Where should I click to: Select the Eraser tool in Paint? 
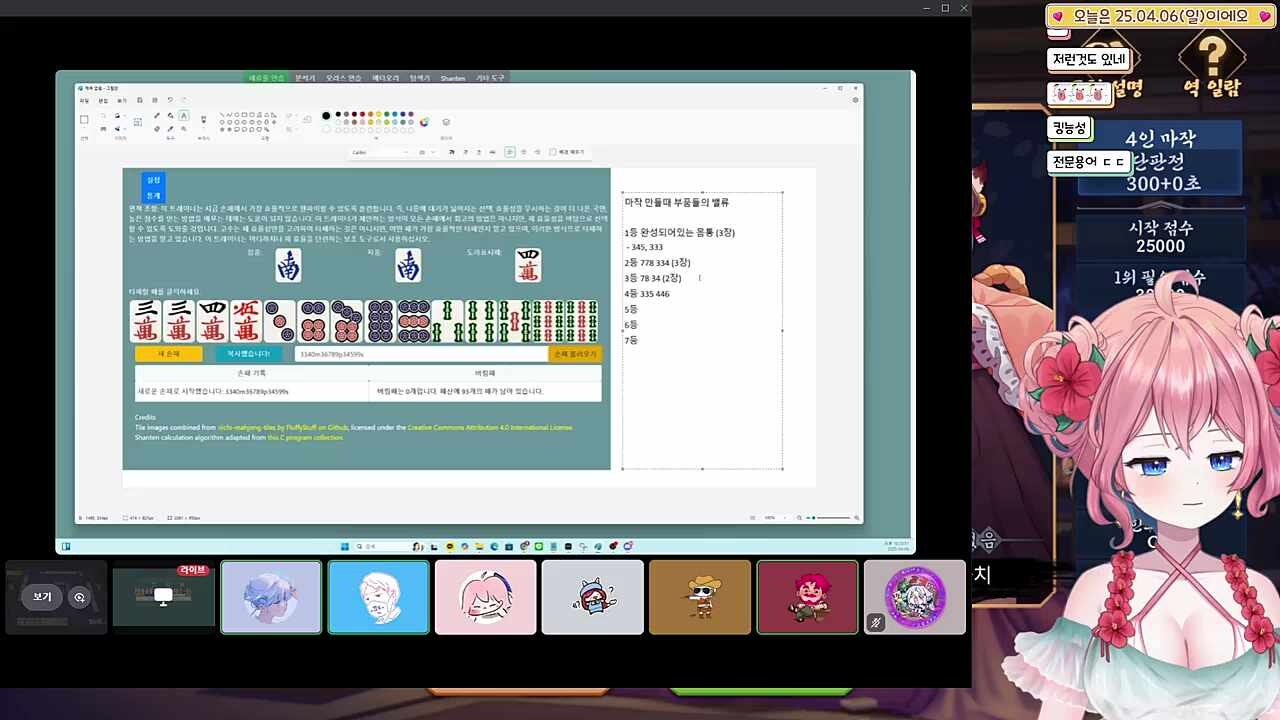(x=157, y=129)
